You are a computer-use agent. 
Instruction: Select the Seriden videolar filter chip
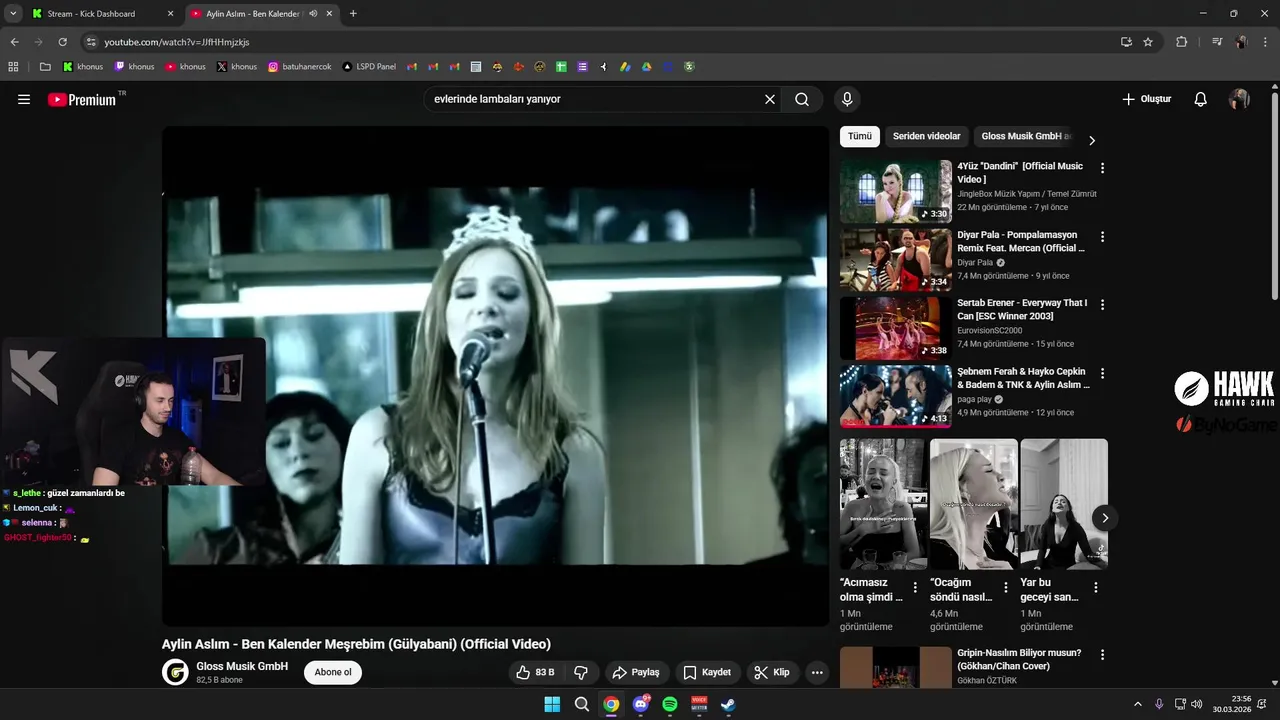[927, 137]
